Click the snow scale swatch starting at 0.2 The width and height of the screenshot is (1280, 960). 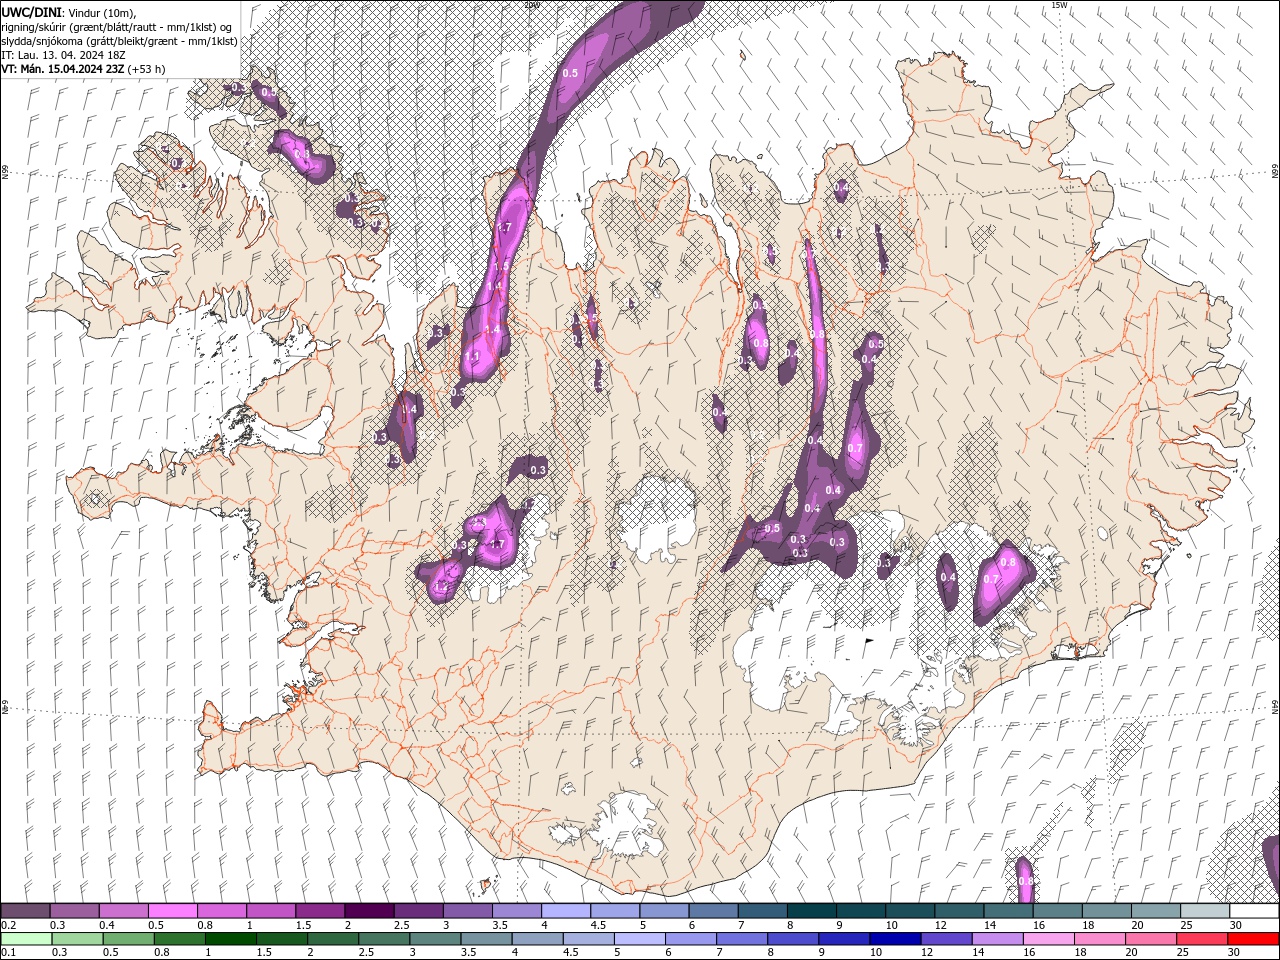coord(26,911)
